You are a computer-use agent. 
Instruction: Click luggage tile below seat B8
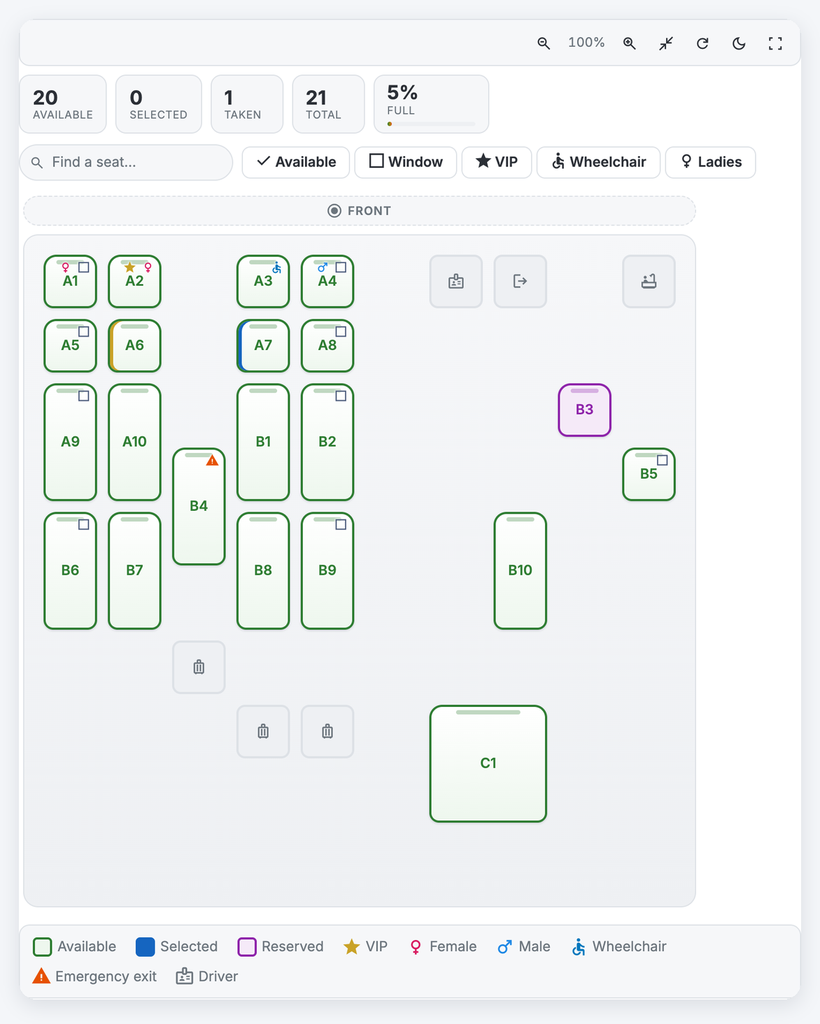(263, 731)
